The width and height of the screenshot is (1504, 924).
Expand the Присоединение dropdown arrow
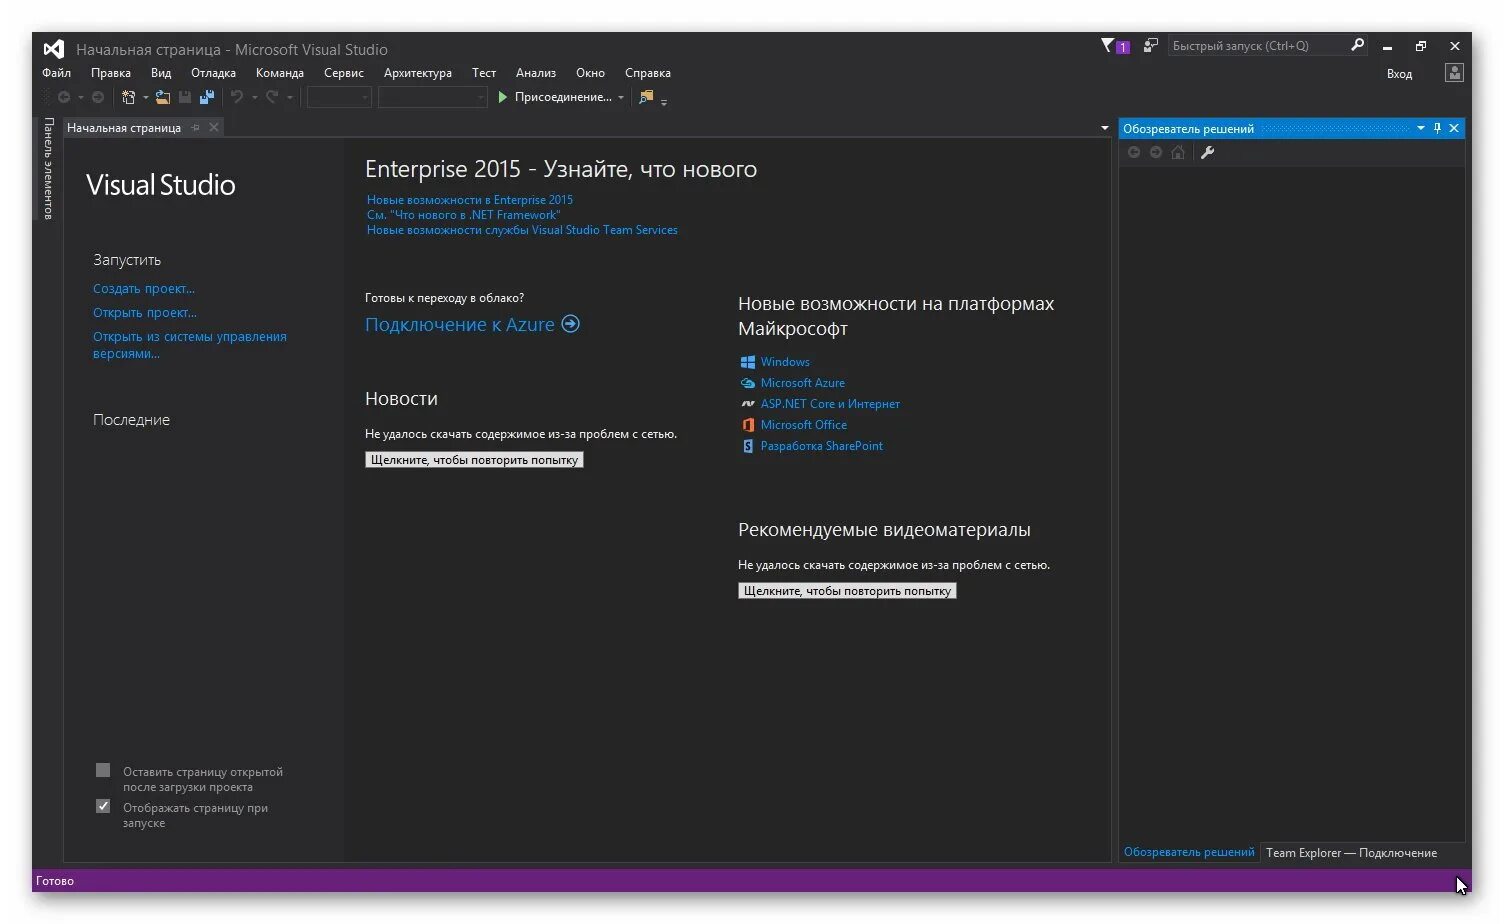[621, 97]
